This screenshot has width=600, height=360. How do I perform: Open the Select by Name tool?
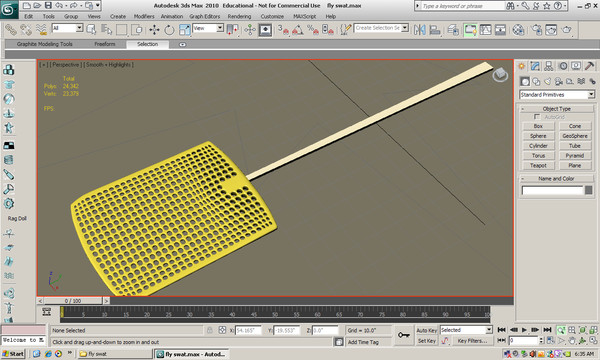106,29
